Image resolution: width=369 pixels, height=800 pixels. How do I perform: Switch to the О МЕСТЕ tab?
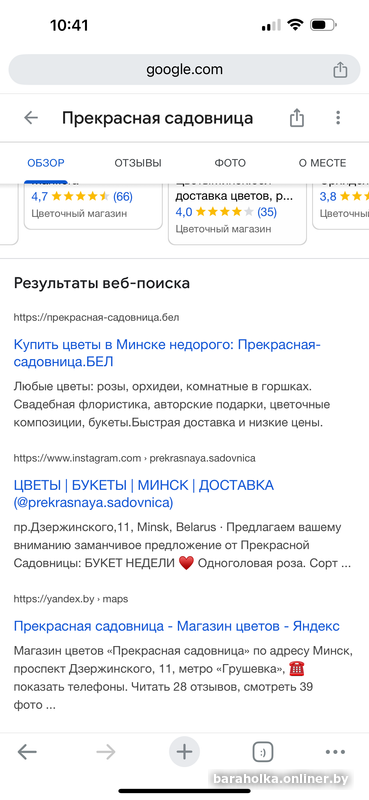322,163
